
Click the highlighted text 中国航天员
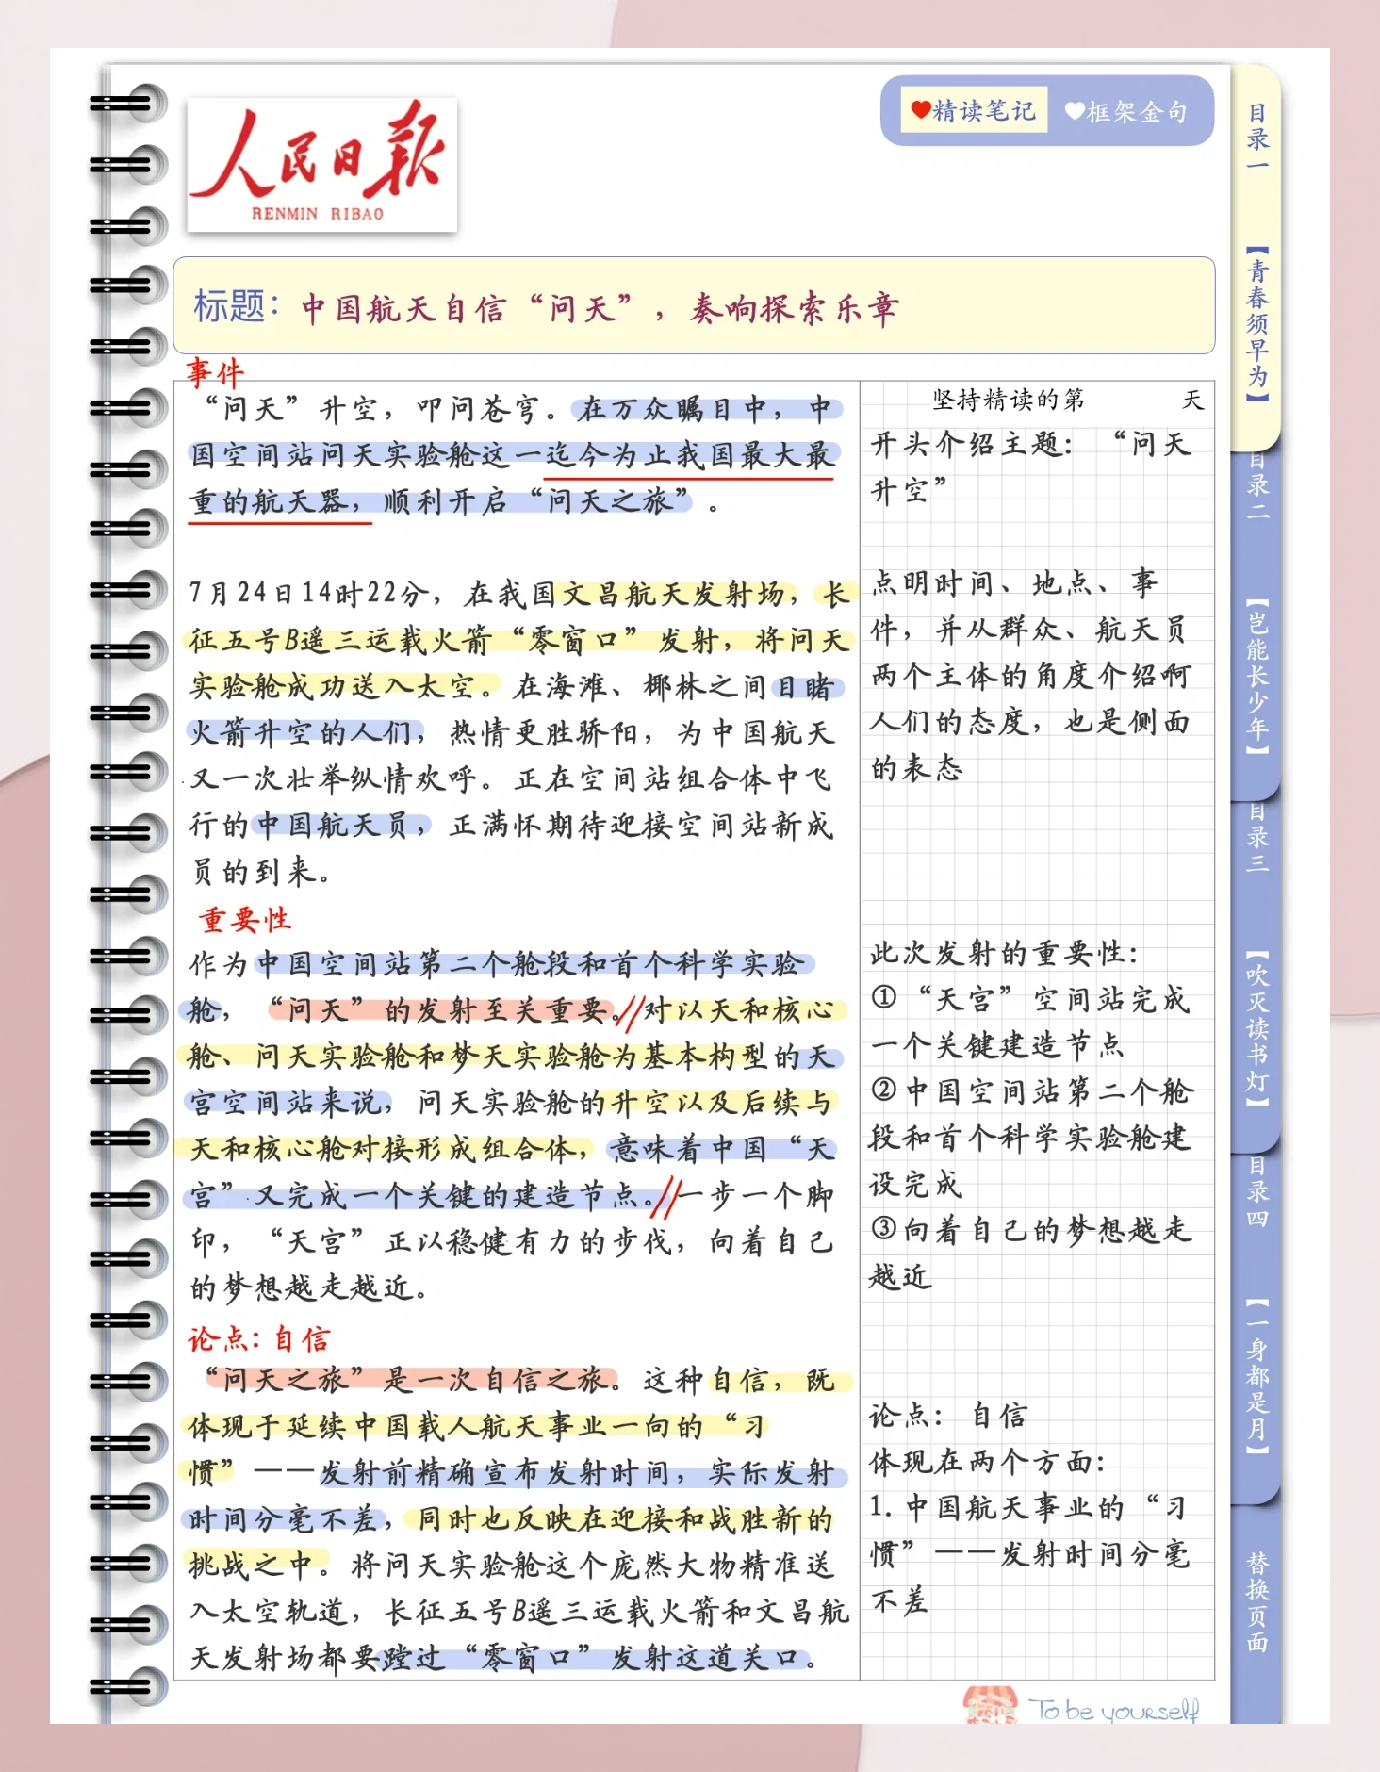click(331, 825)
